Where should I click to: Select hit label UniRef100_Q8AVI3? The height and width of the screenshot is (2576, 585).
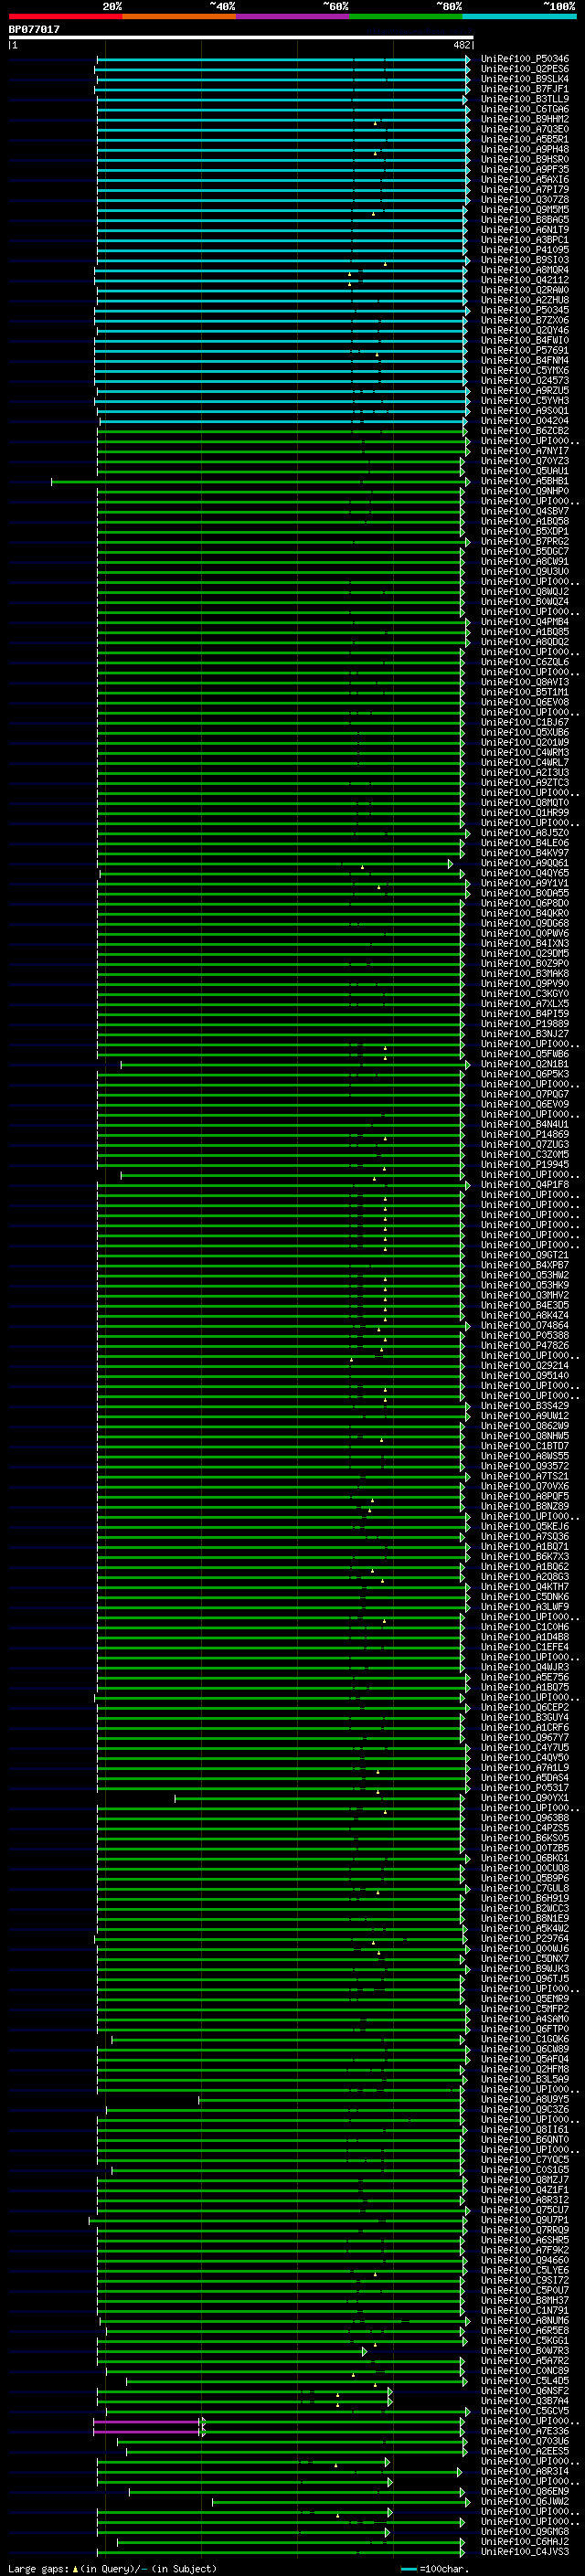pyautogui.click(x=525, y=682)
